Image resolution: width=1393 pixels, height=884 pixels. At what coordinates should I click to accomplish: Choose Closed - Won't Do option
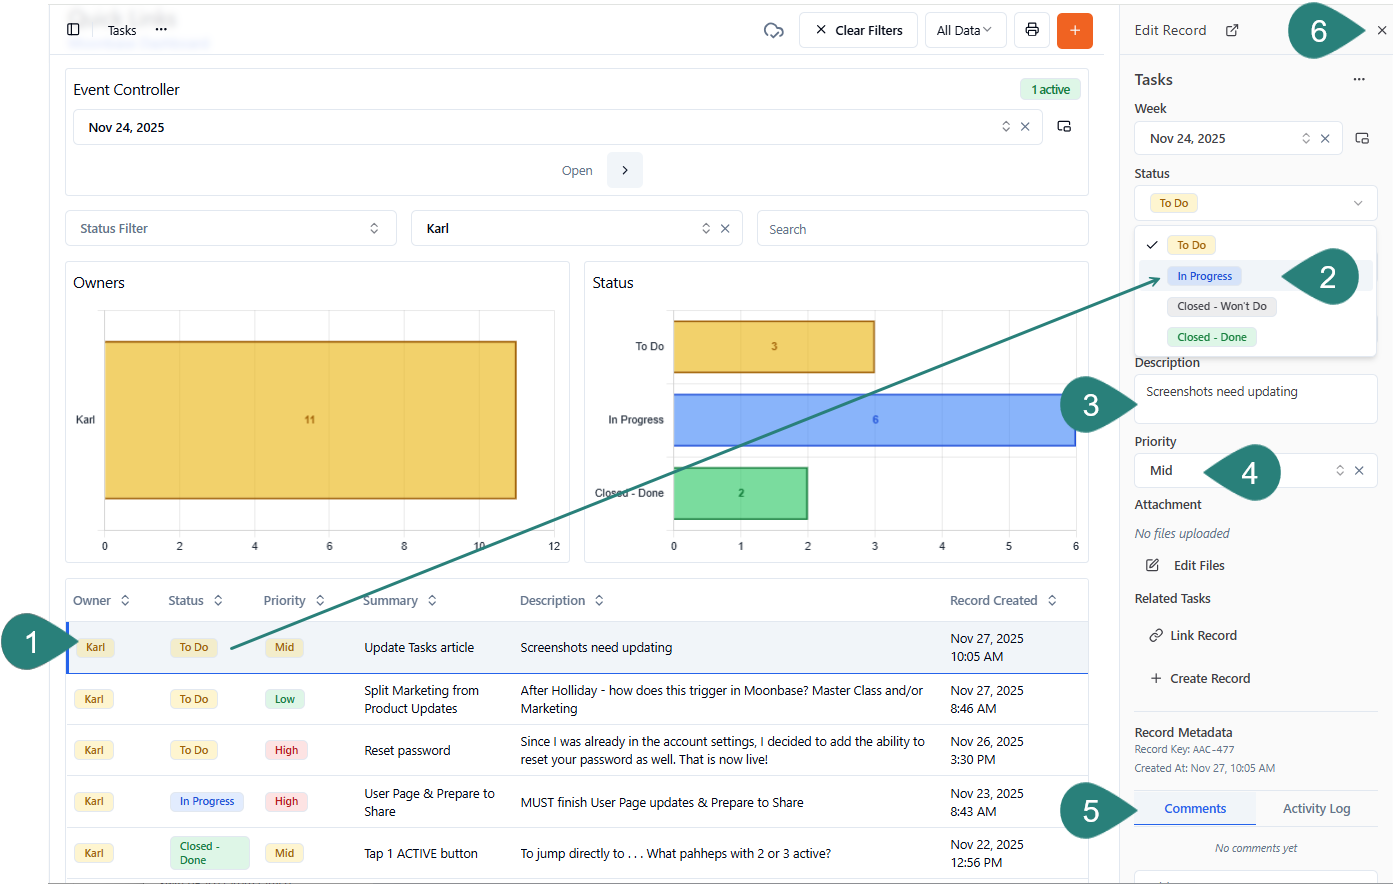click(x=1221, y=306)
